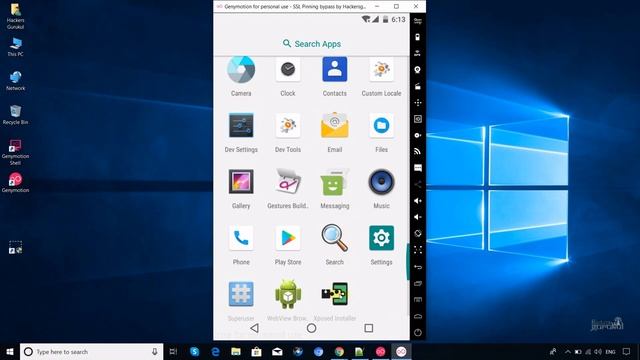Click the sidebar Back key icon

click(x=418, y=267)
